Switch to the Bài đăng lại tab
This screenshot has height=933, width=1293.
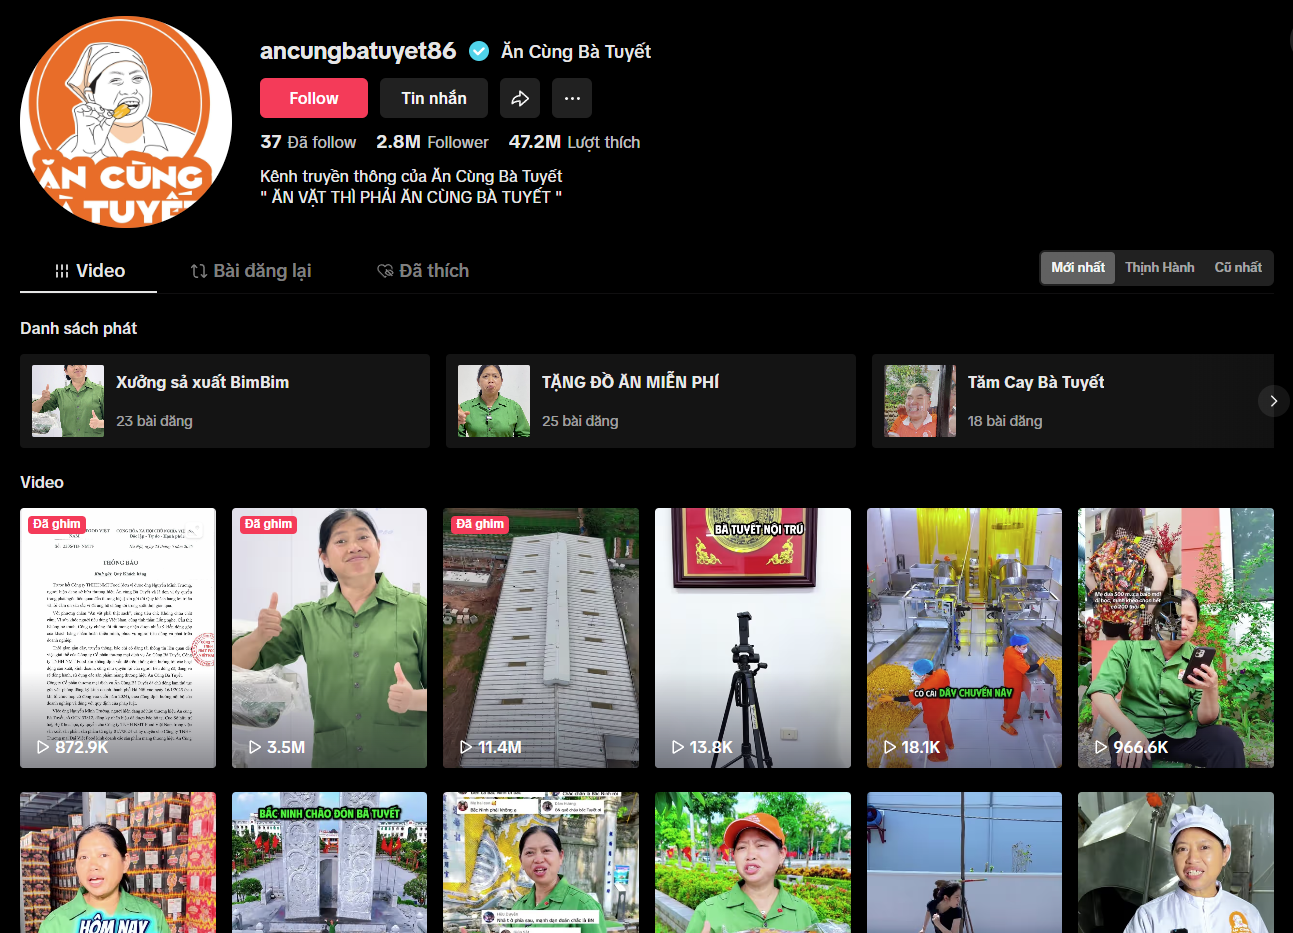tap(251, 271)
